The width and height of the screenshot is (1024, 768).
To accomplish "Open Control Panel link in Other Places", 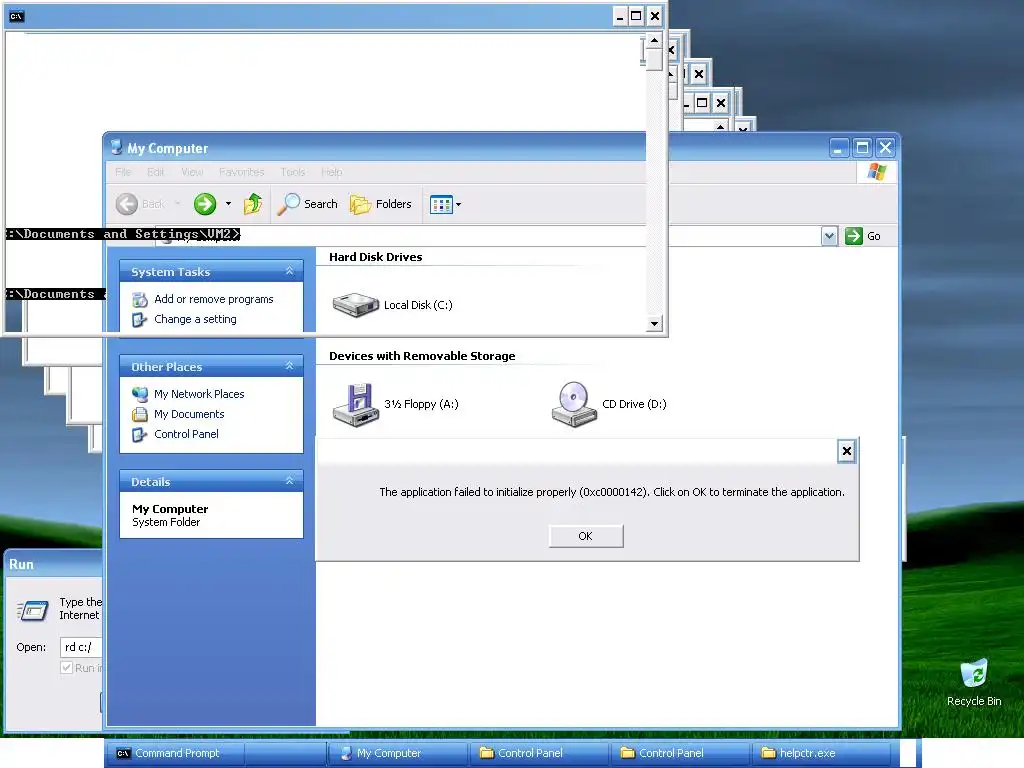I will coord(186,434).
